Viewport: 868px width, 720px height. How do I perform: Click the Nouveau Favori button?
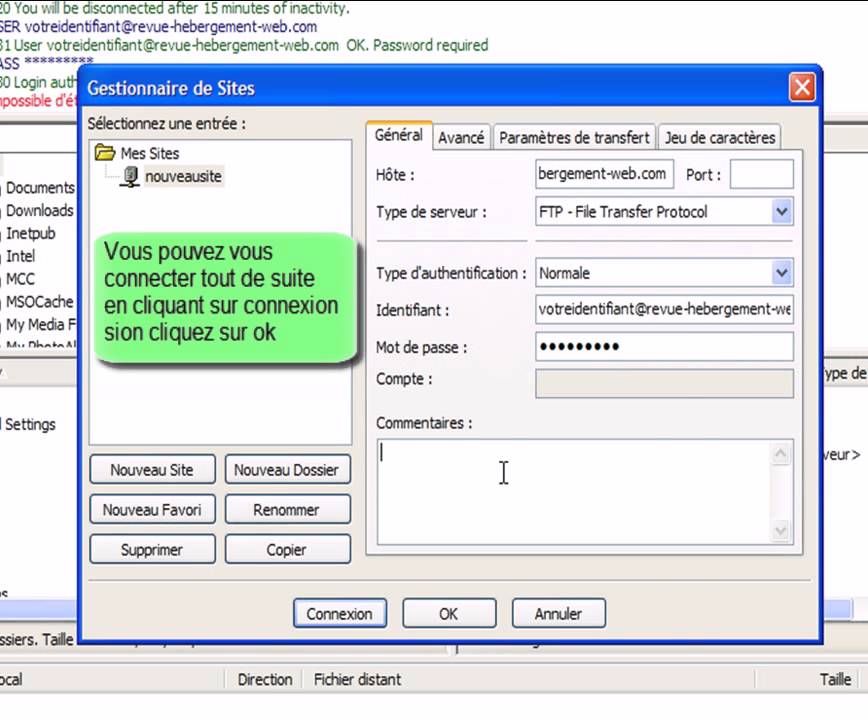(152, 509)
